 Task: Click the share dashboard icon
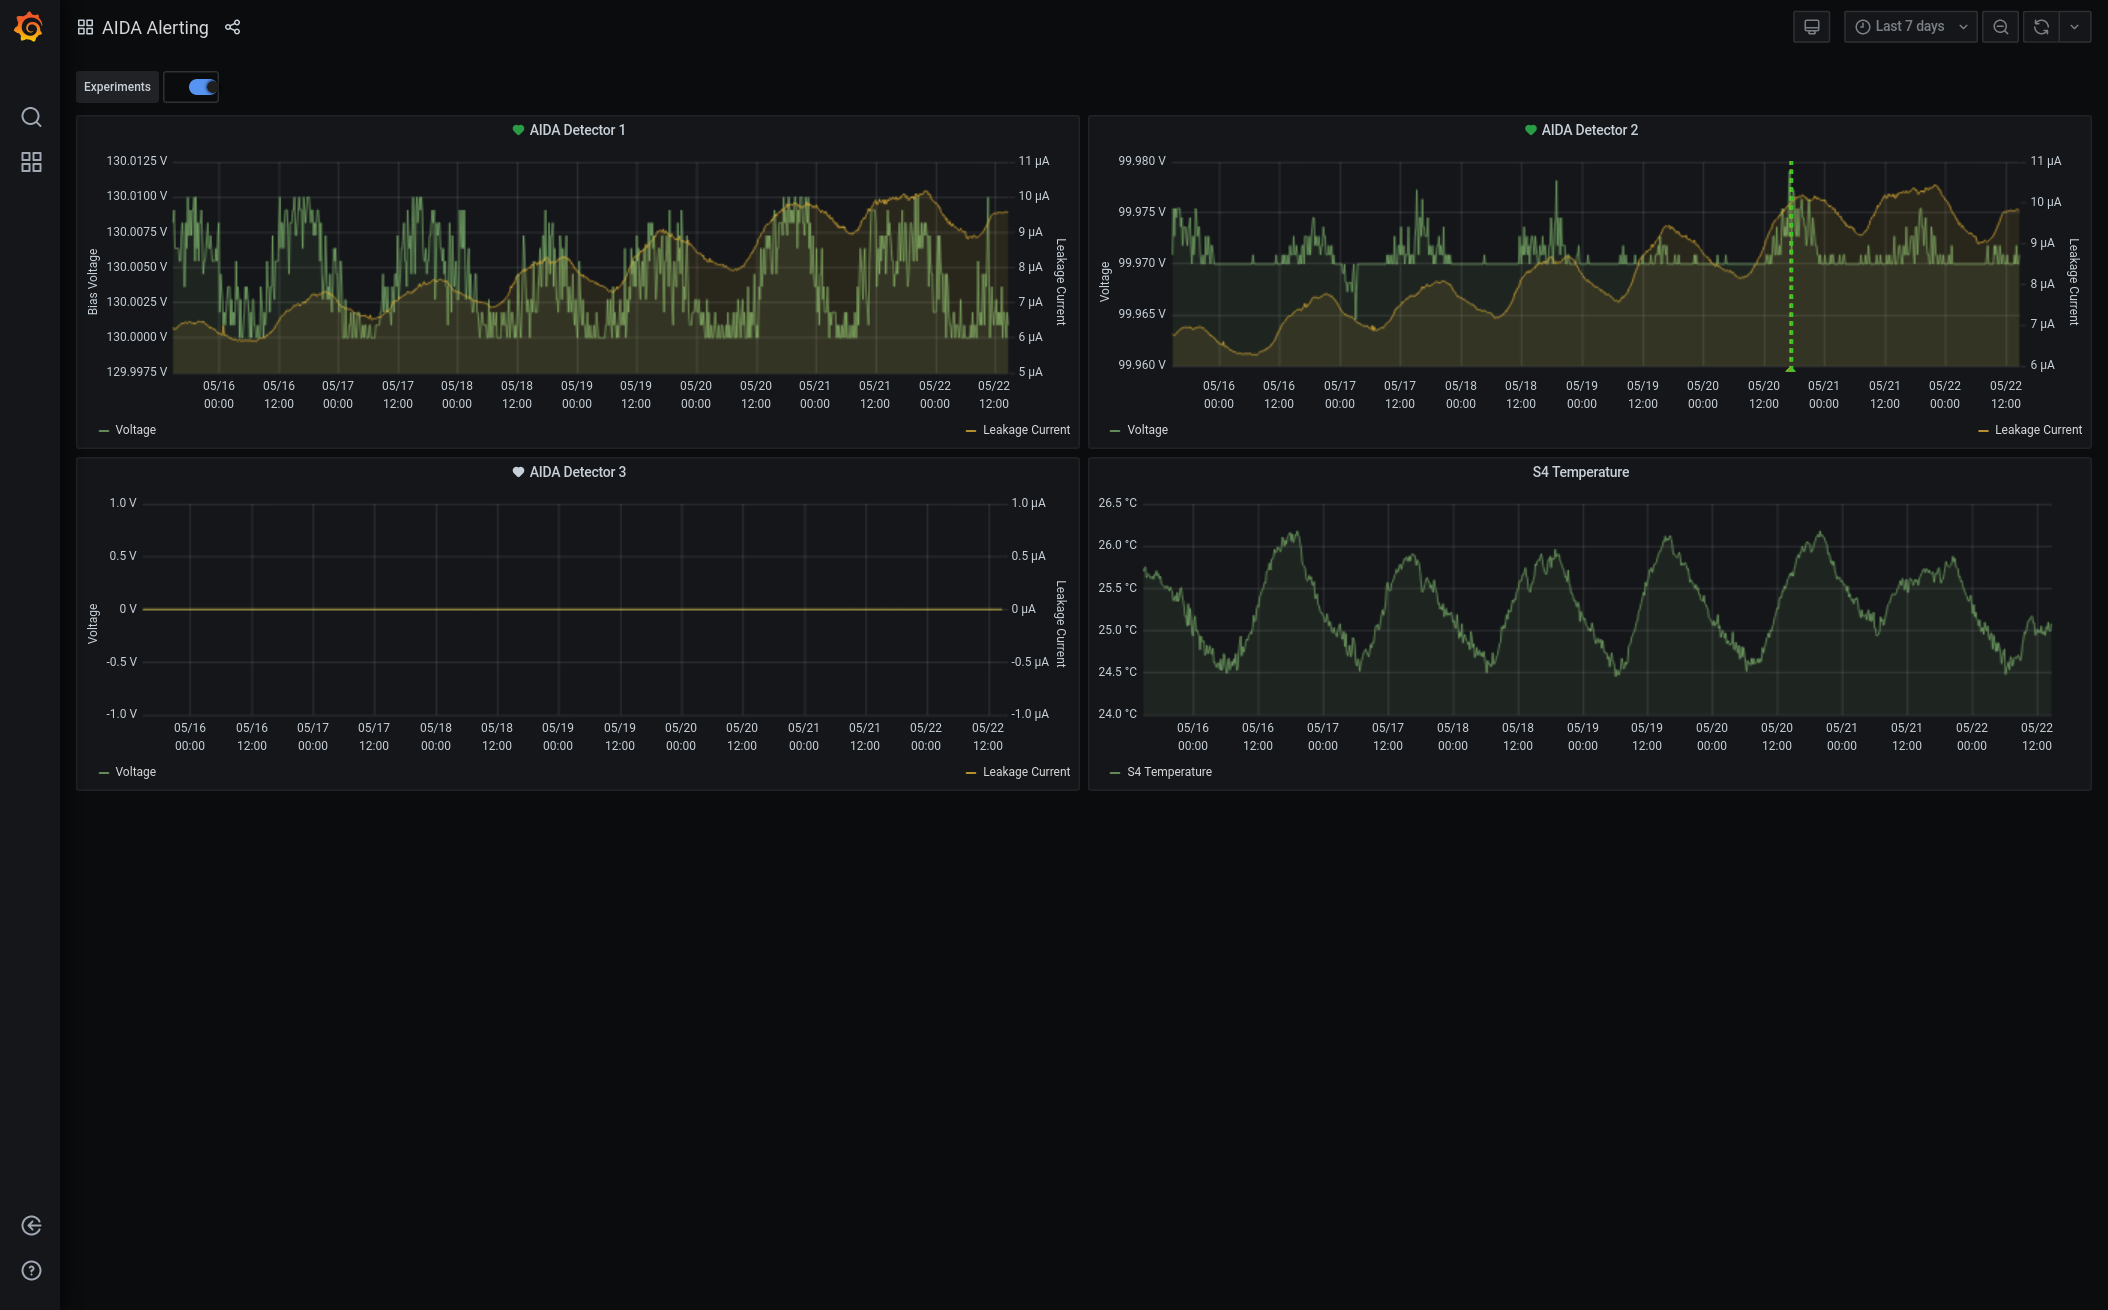[x=232, y=27]
